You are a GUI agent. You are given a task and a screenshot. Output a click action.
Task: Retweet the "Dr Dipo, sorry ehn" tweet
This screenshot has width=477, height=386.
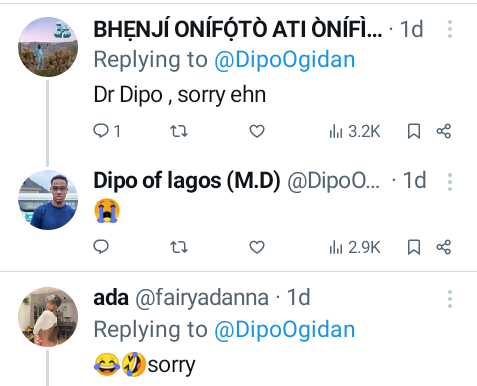pos(179,131)
